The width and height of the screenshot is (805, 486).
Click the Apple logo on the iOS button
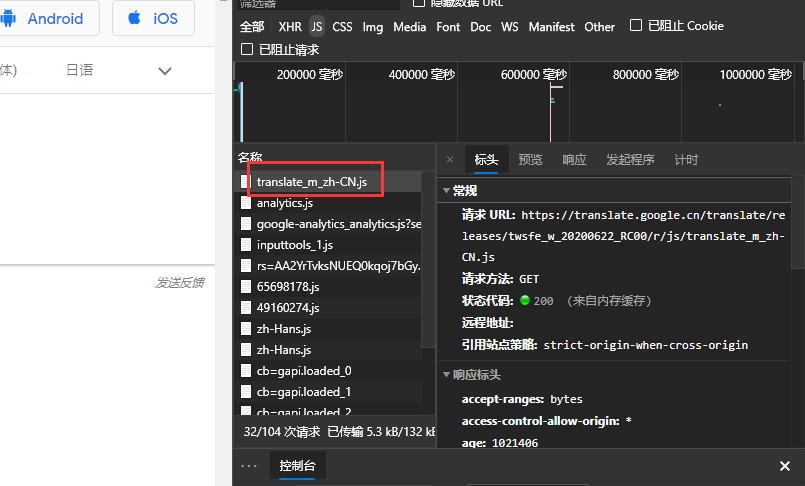pyautogui.click(x=134, y=19)
